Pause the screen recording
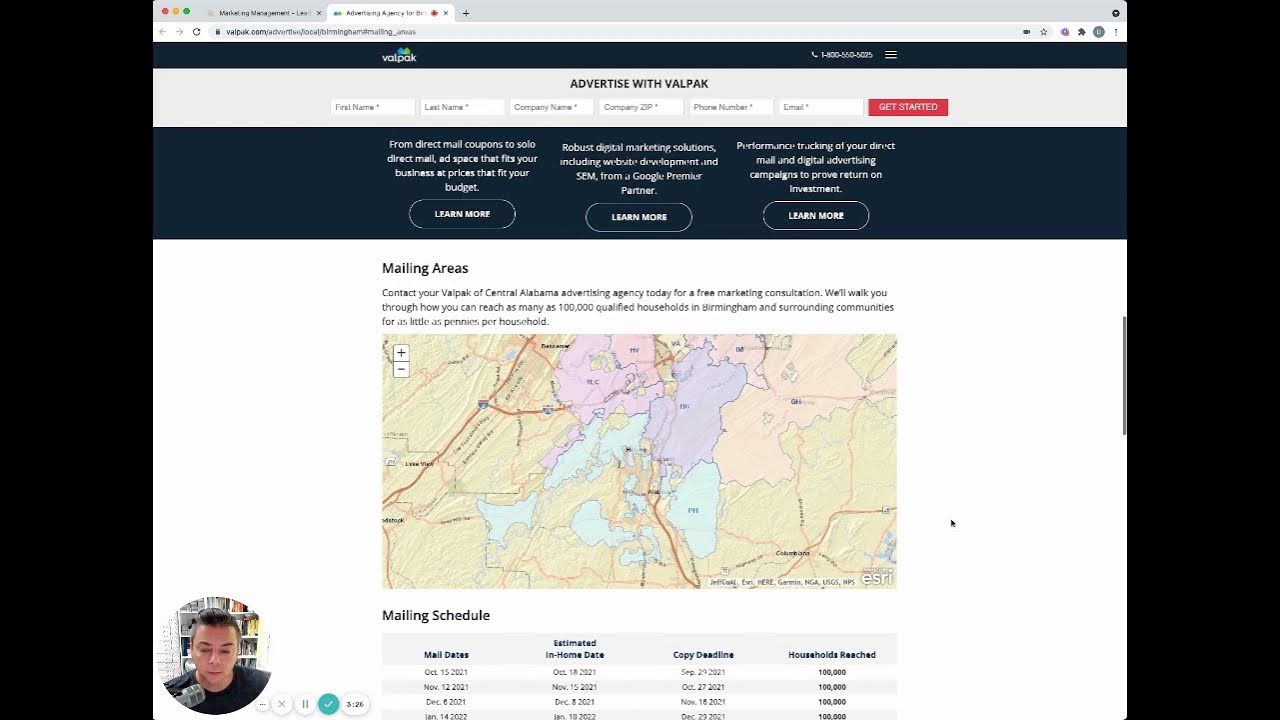 pyautogui.click(x=305, y=704)
